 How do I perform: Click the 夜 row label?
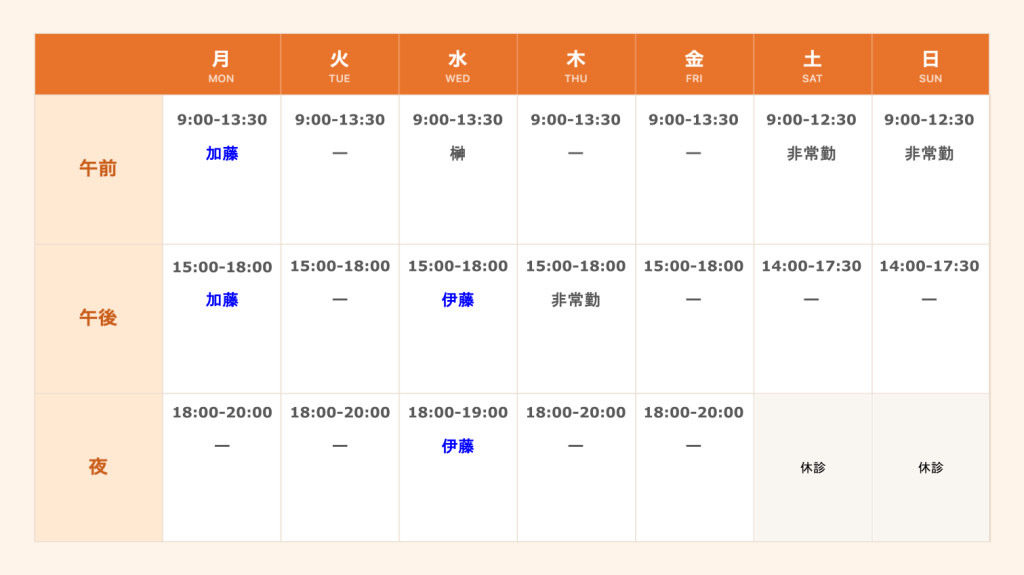coord(98,467)
